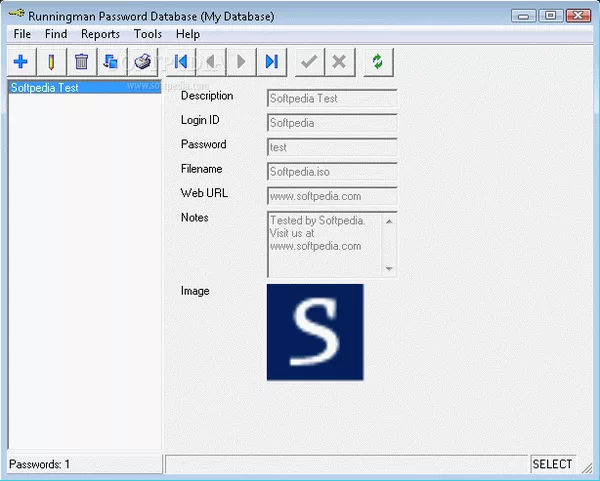Open the Tools menu

148,34
